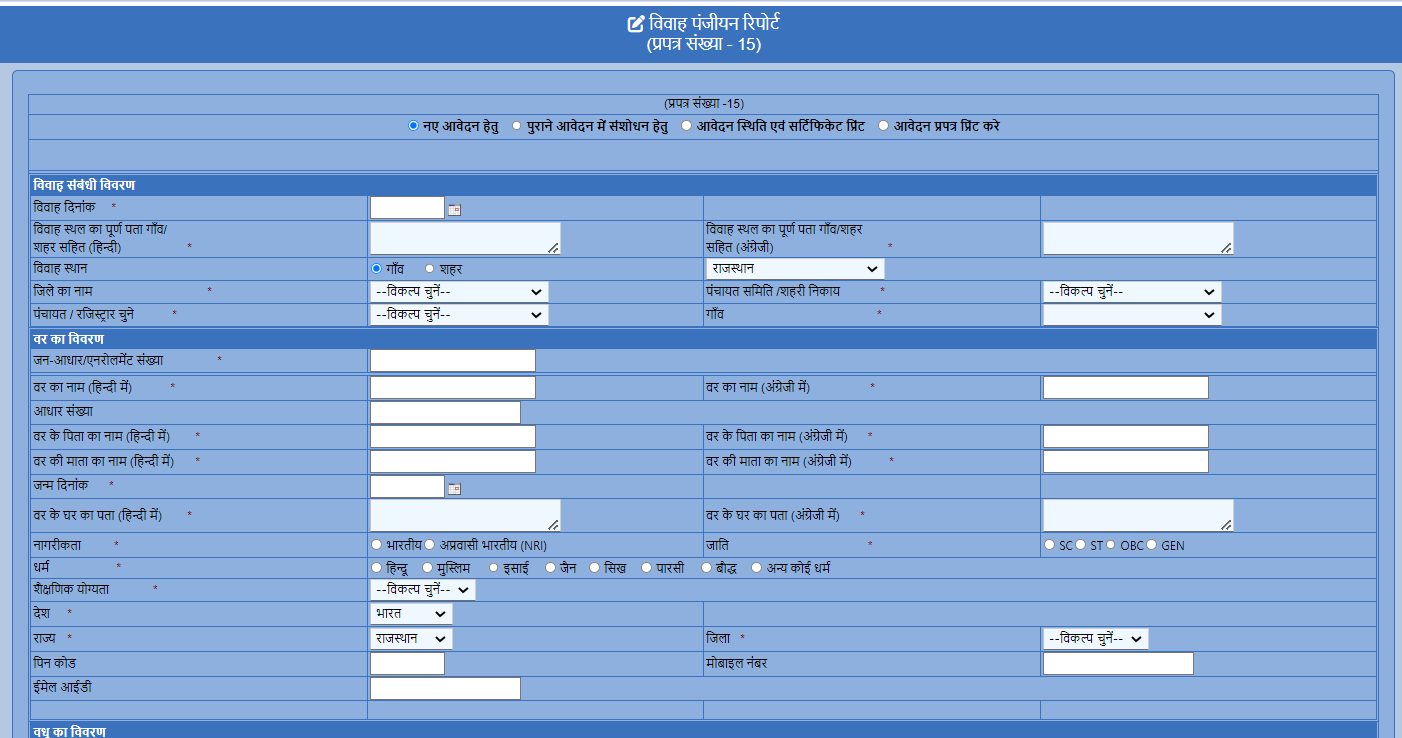Expand the गाँव dropdown list

pos(1131,315)
